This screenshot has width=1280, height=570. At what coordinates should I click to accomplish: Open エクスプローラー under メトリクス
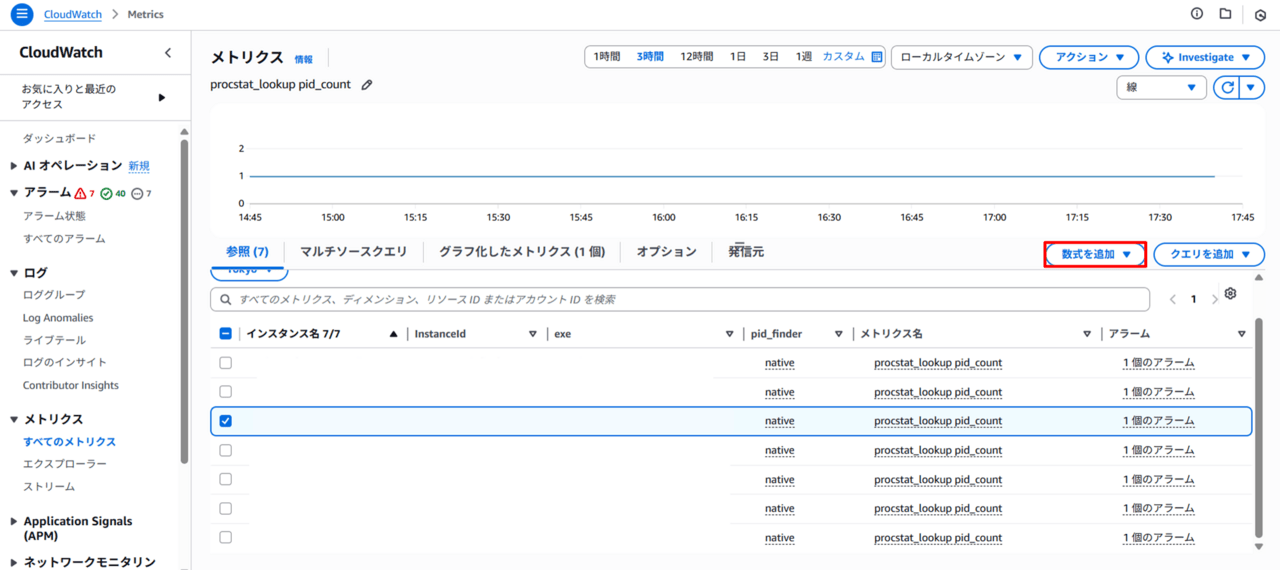(x=65, y=464)
